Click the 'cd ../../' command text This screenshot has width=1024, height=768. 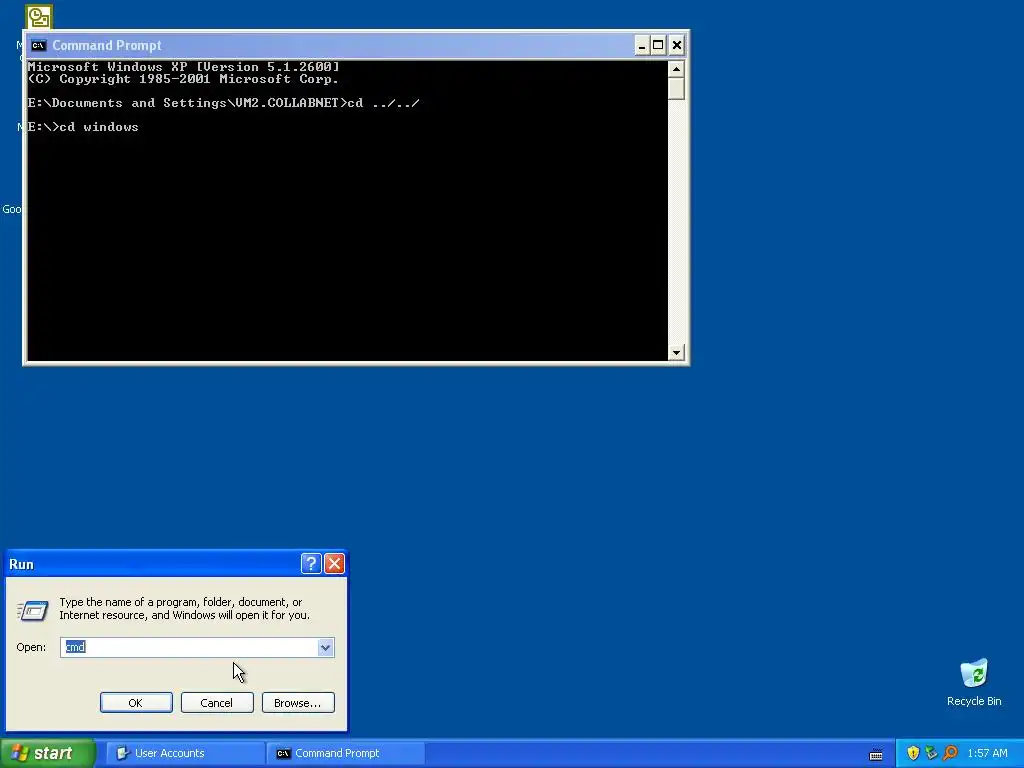coord(383,103)
